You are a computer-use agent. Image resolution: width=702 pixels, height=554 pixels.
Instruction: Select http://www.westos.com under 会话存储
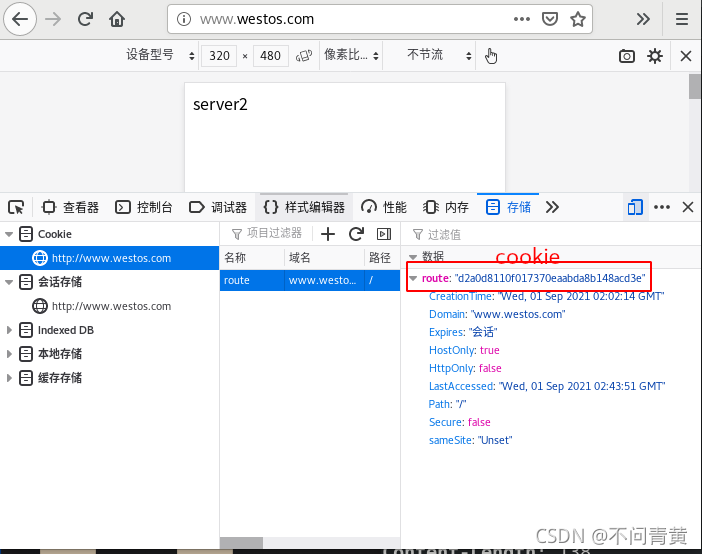click(x=109, y=306)
